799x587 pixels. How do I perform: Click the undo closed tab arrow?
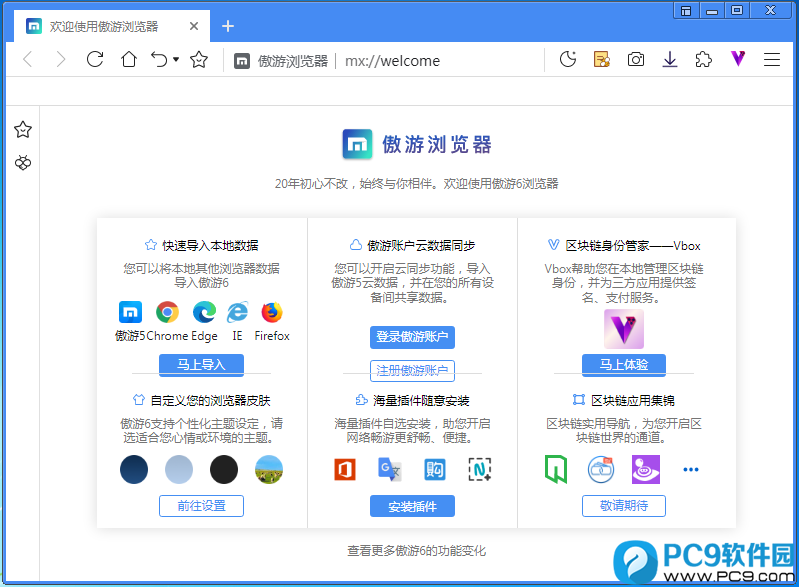159,60
